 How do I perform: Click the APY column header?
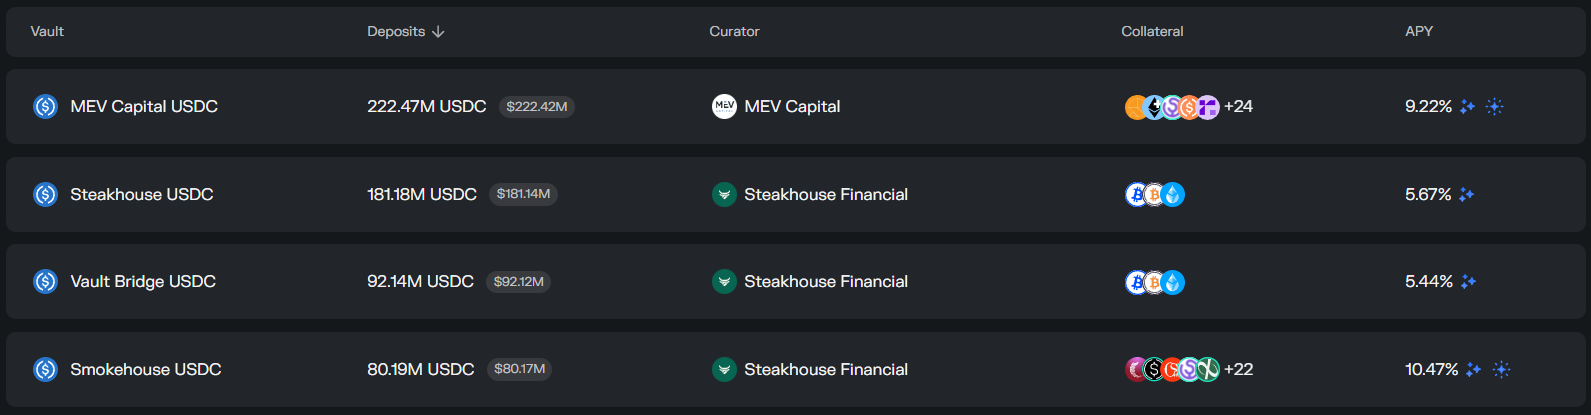(x=1418, y=32)
